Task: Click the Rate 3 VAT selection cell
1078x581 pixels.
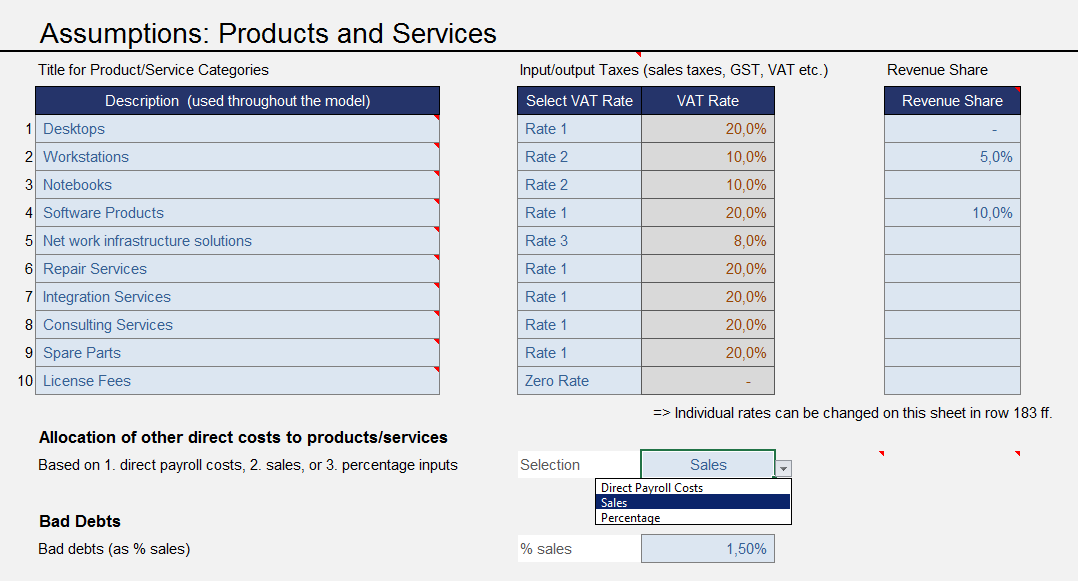Action: 580,241
